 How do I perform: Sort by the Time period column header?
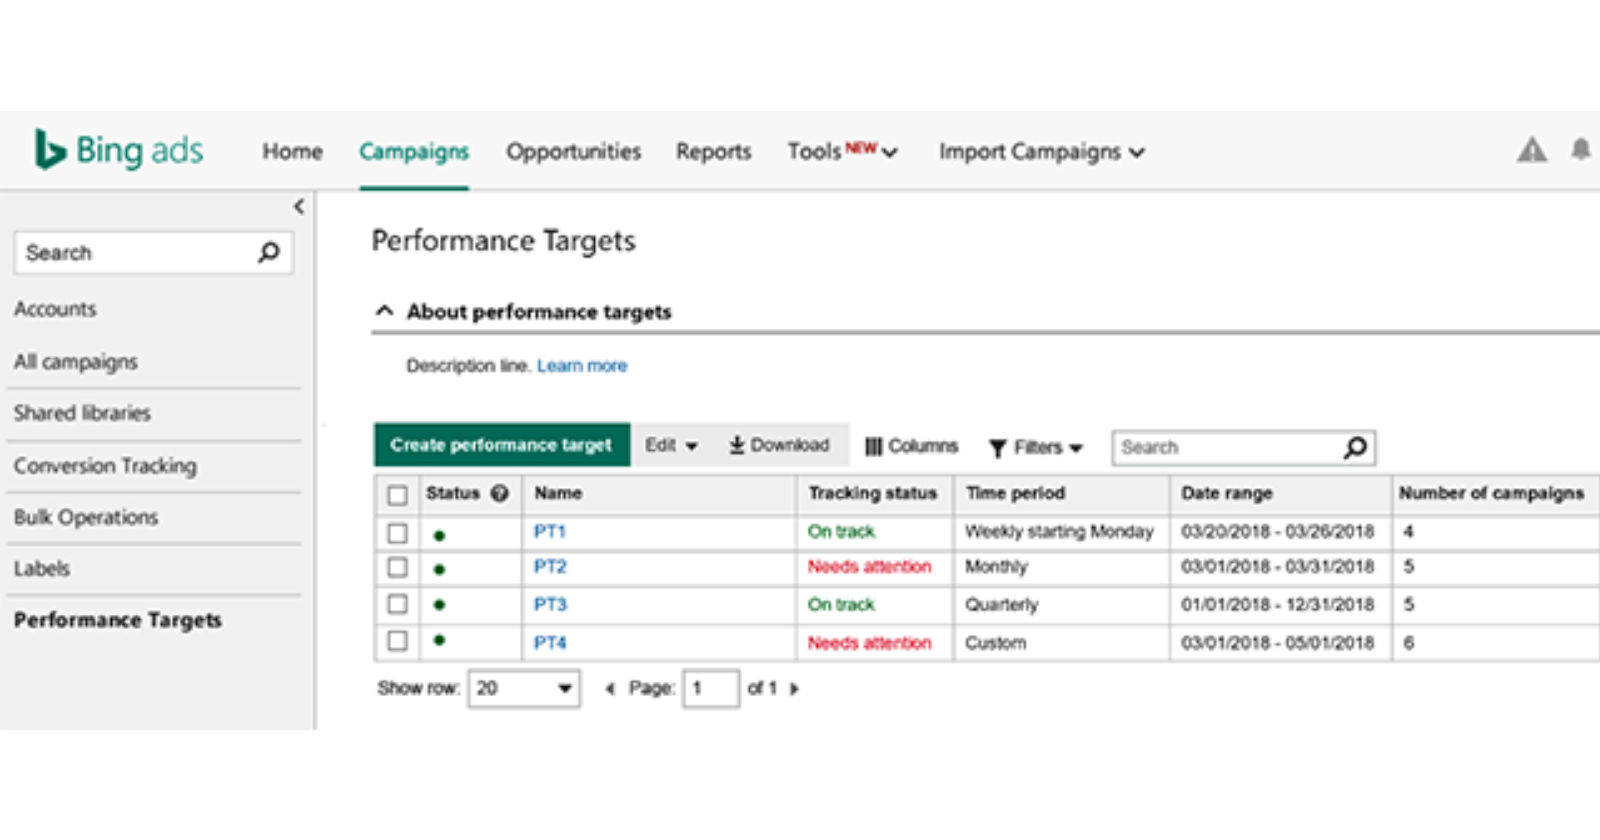click(1015, 493)
